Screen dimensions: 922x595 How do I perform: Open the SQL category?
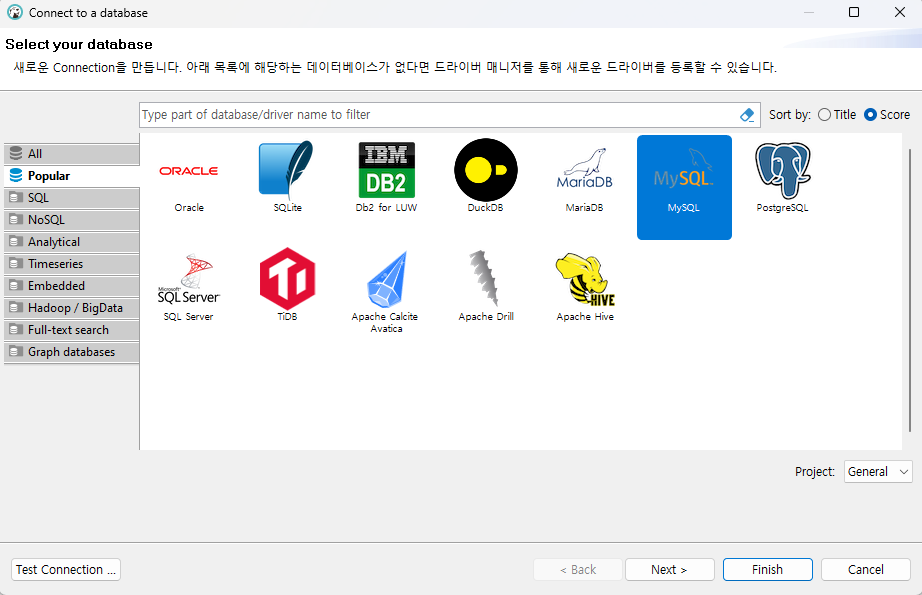[72, 198]
